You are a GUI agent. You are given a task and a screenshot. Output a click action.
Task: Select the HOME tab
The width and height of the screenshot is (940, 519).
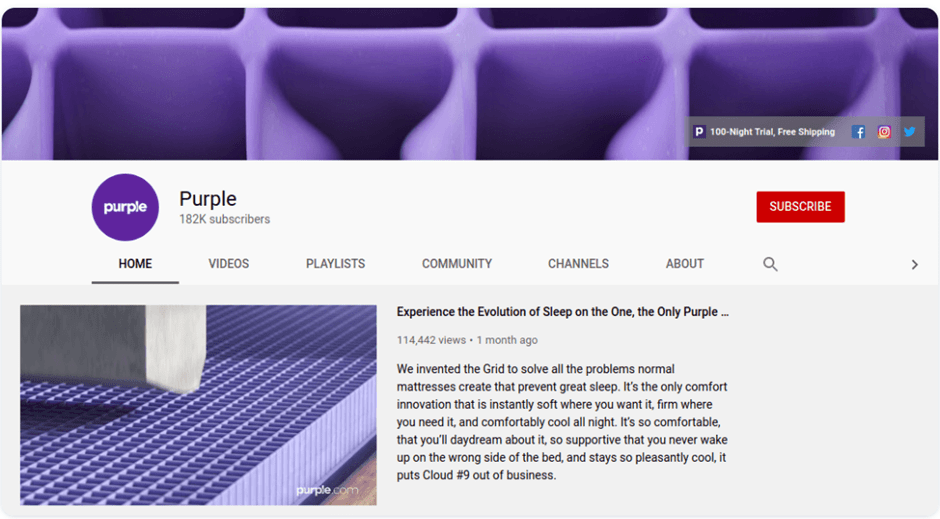pos(135,264)
